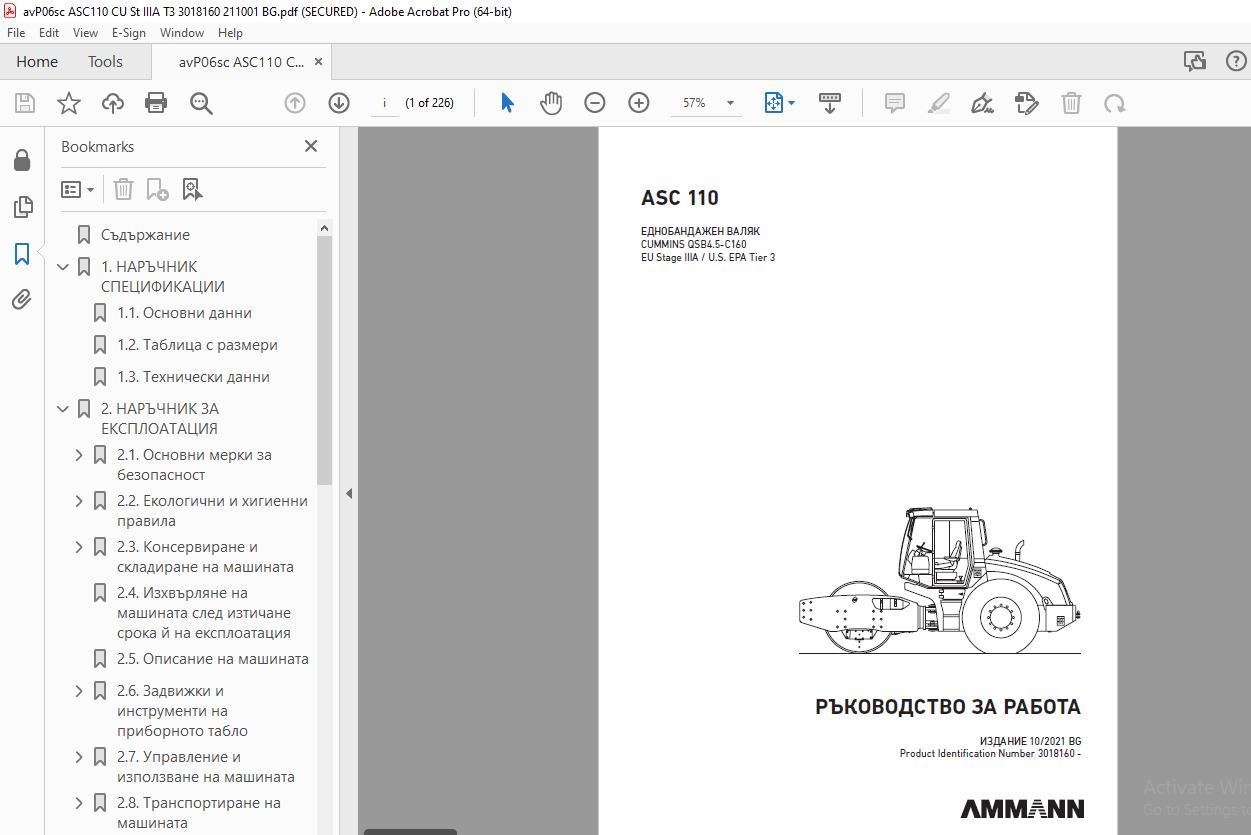
Task: Open bookmark 2.4. Изхвърляне на машината
Action: click(x=204, y=613)
